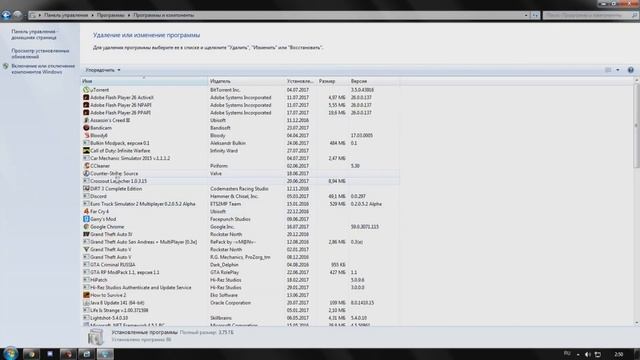Select the Discord program row
This screenshot has width=640, height=360.
(240, 196)
